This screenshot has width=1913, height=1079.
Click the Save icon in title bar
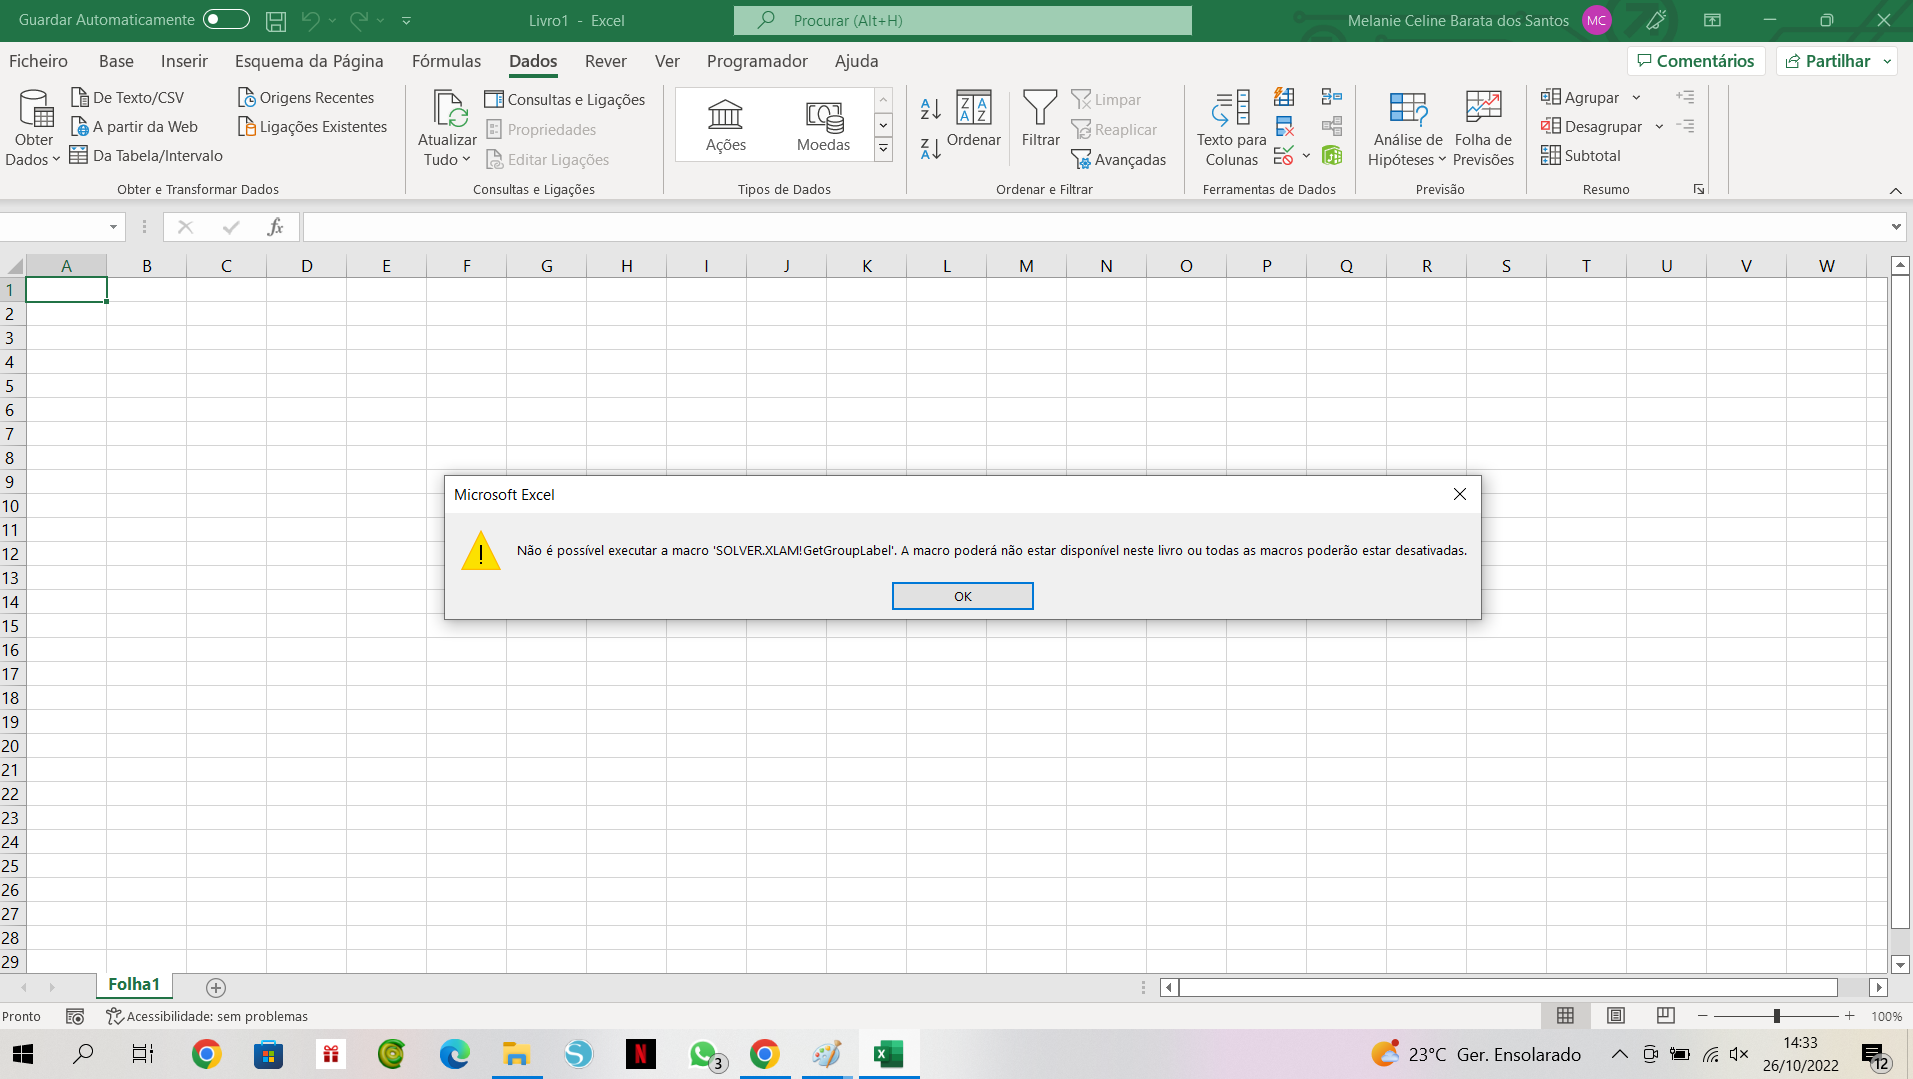pyautogui.click(x=276, y=20)
